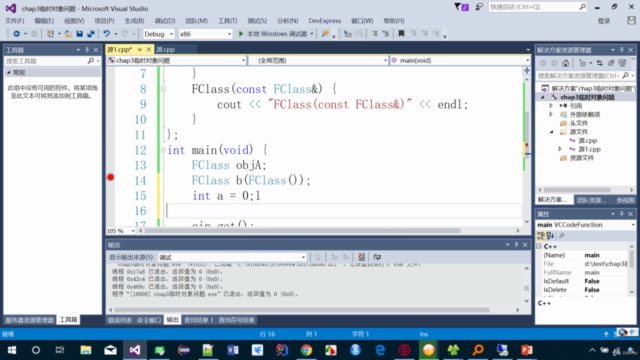Click the Save All toolbar icon

pos(91,34)
